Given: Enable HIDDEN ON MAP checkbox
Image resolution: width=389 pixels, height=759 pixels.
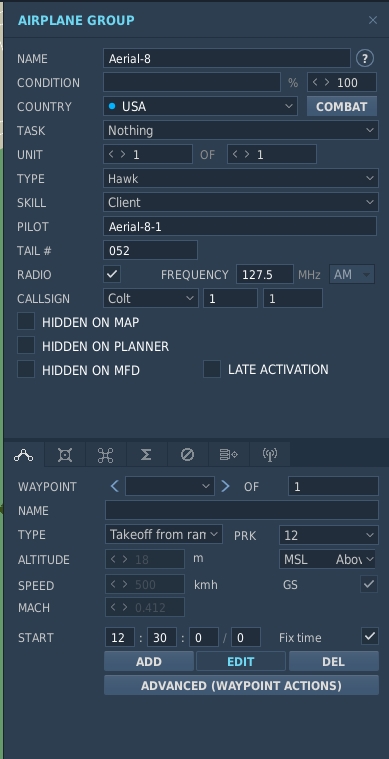Looking at the screenshot, I should point(26,321).
